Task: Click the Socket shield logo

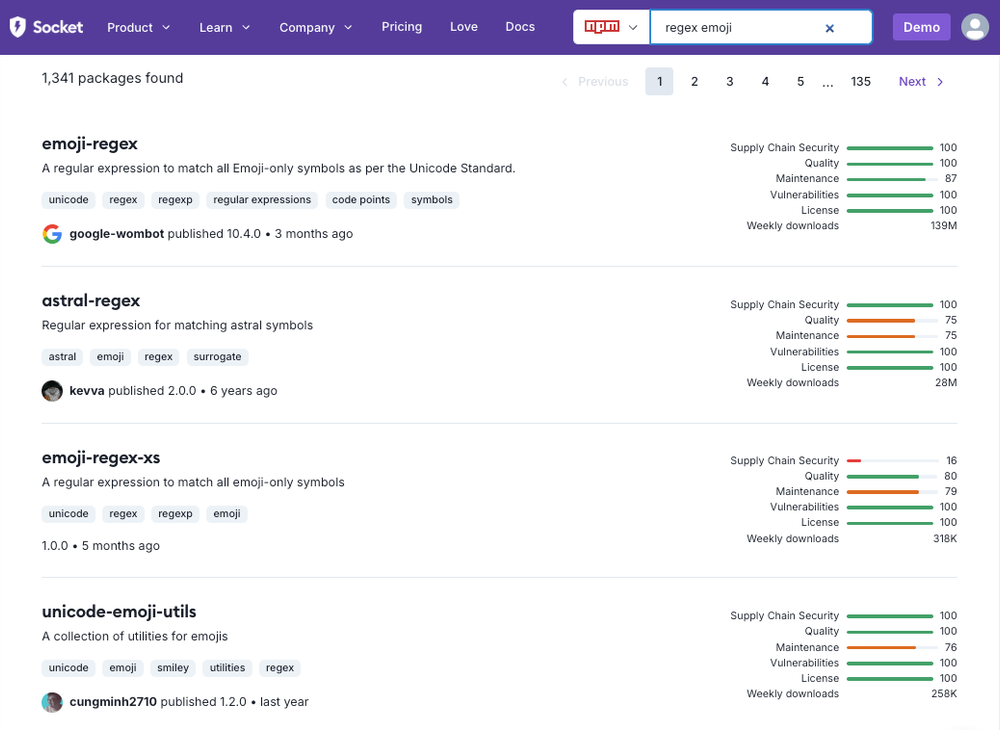Action: 17,27
